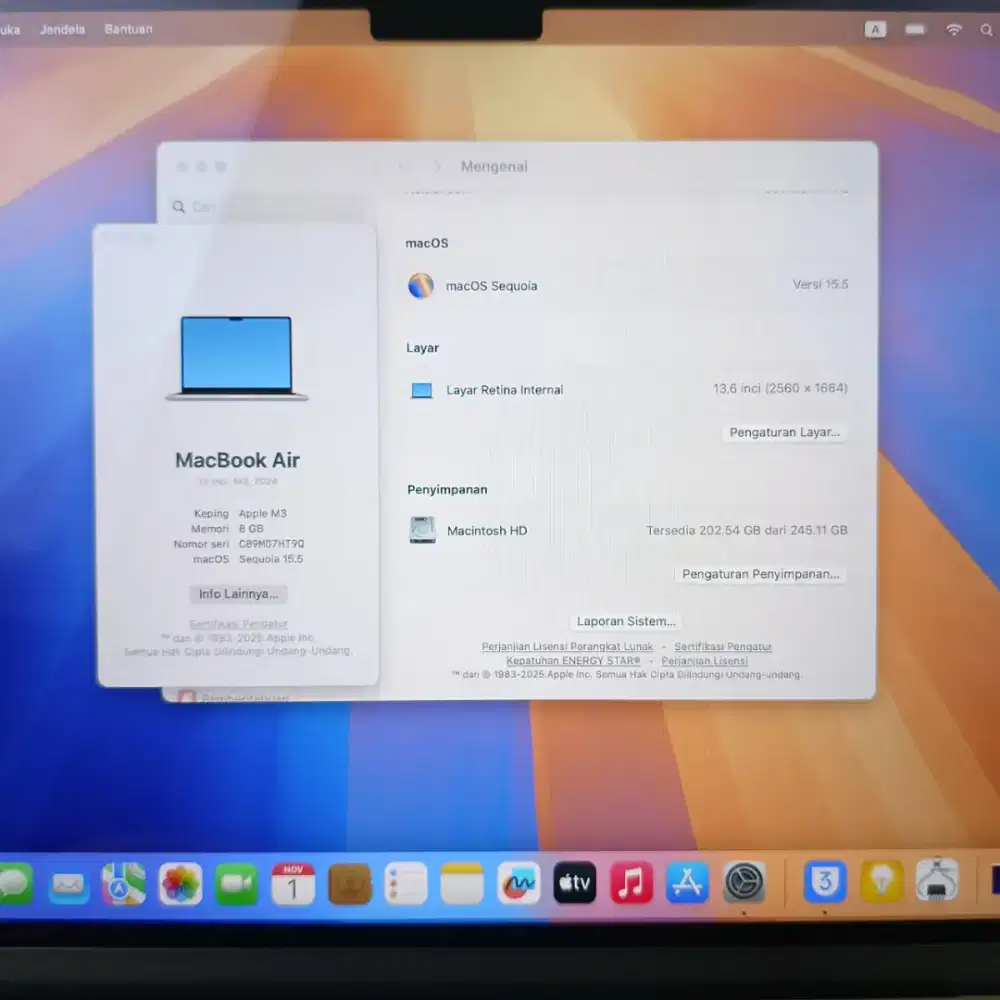Open Music from the Dock
1000x1000 pixels.
(631, 883)
